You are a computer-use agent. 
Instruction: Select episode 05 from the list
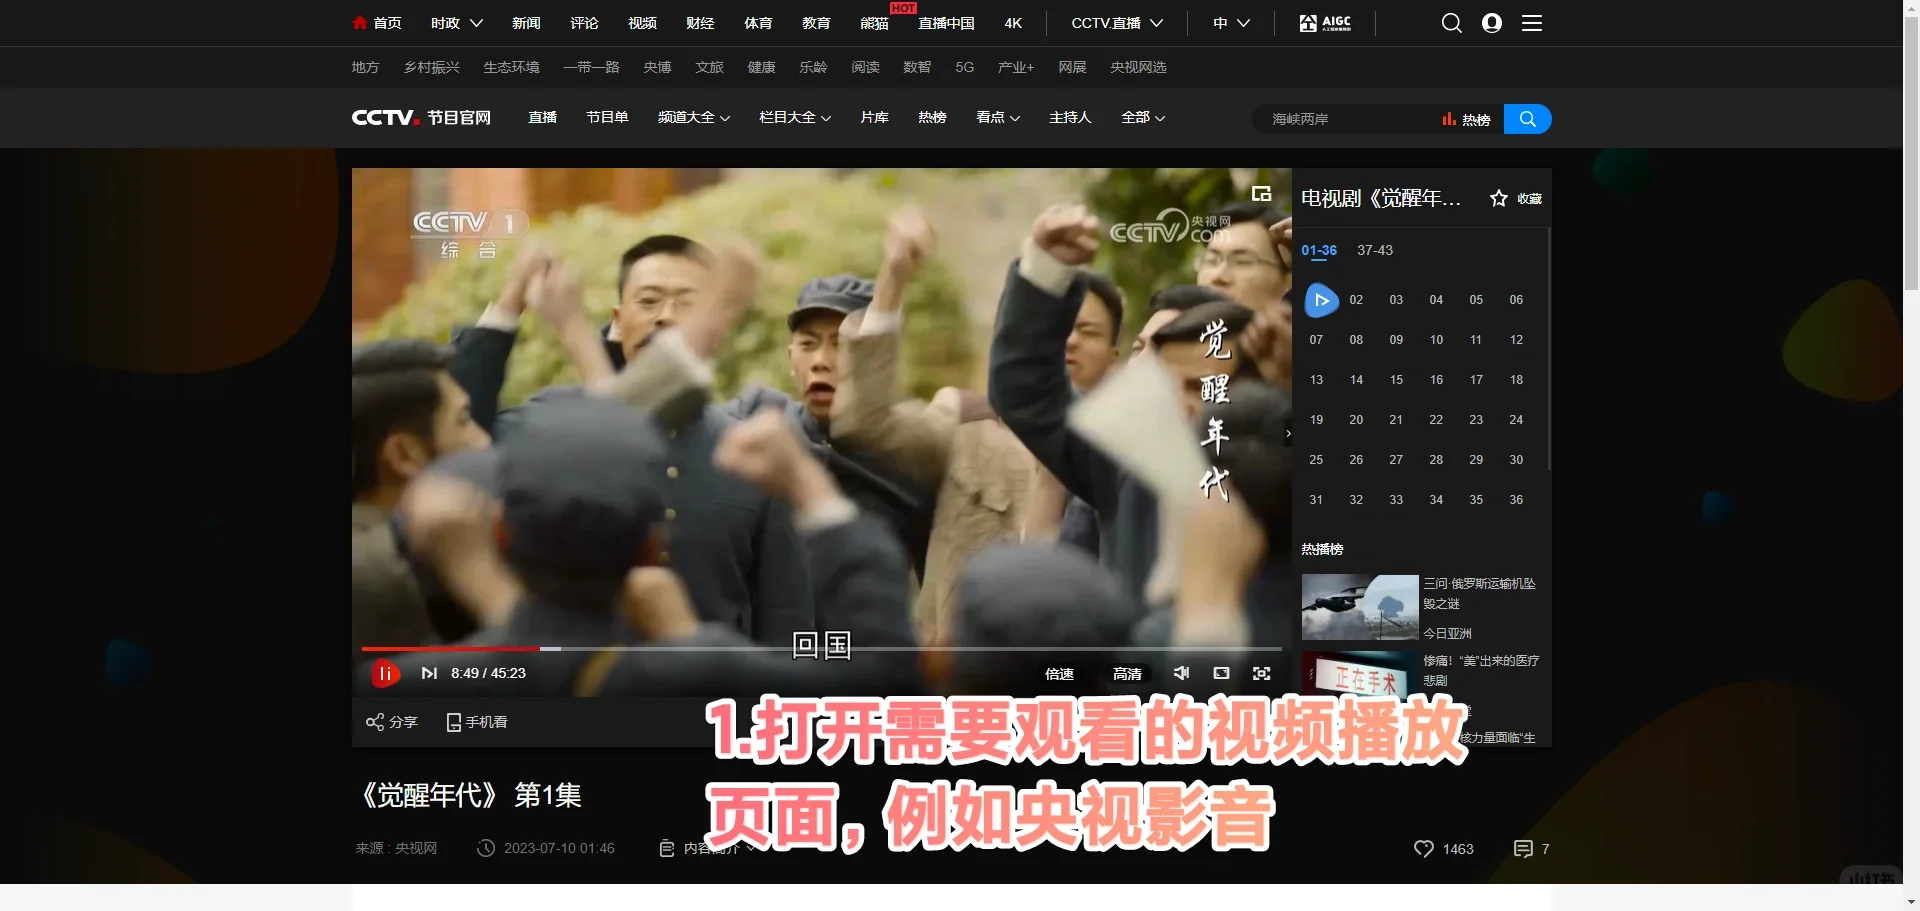pyautogui.click(x=1475, y=299)
